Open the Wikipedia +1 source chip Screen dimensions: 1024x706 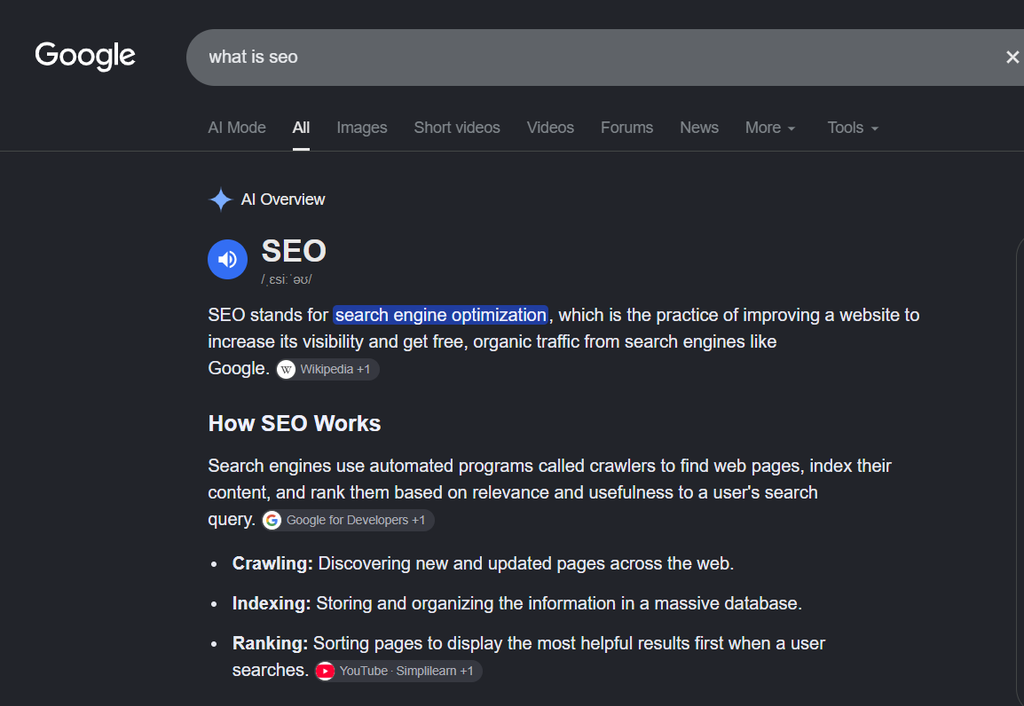click(x=327, y=369)
